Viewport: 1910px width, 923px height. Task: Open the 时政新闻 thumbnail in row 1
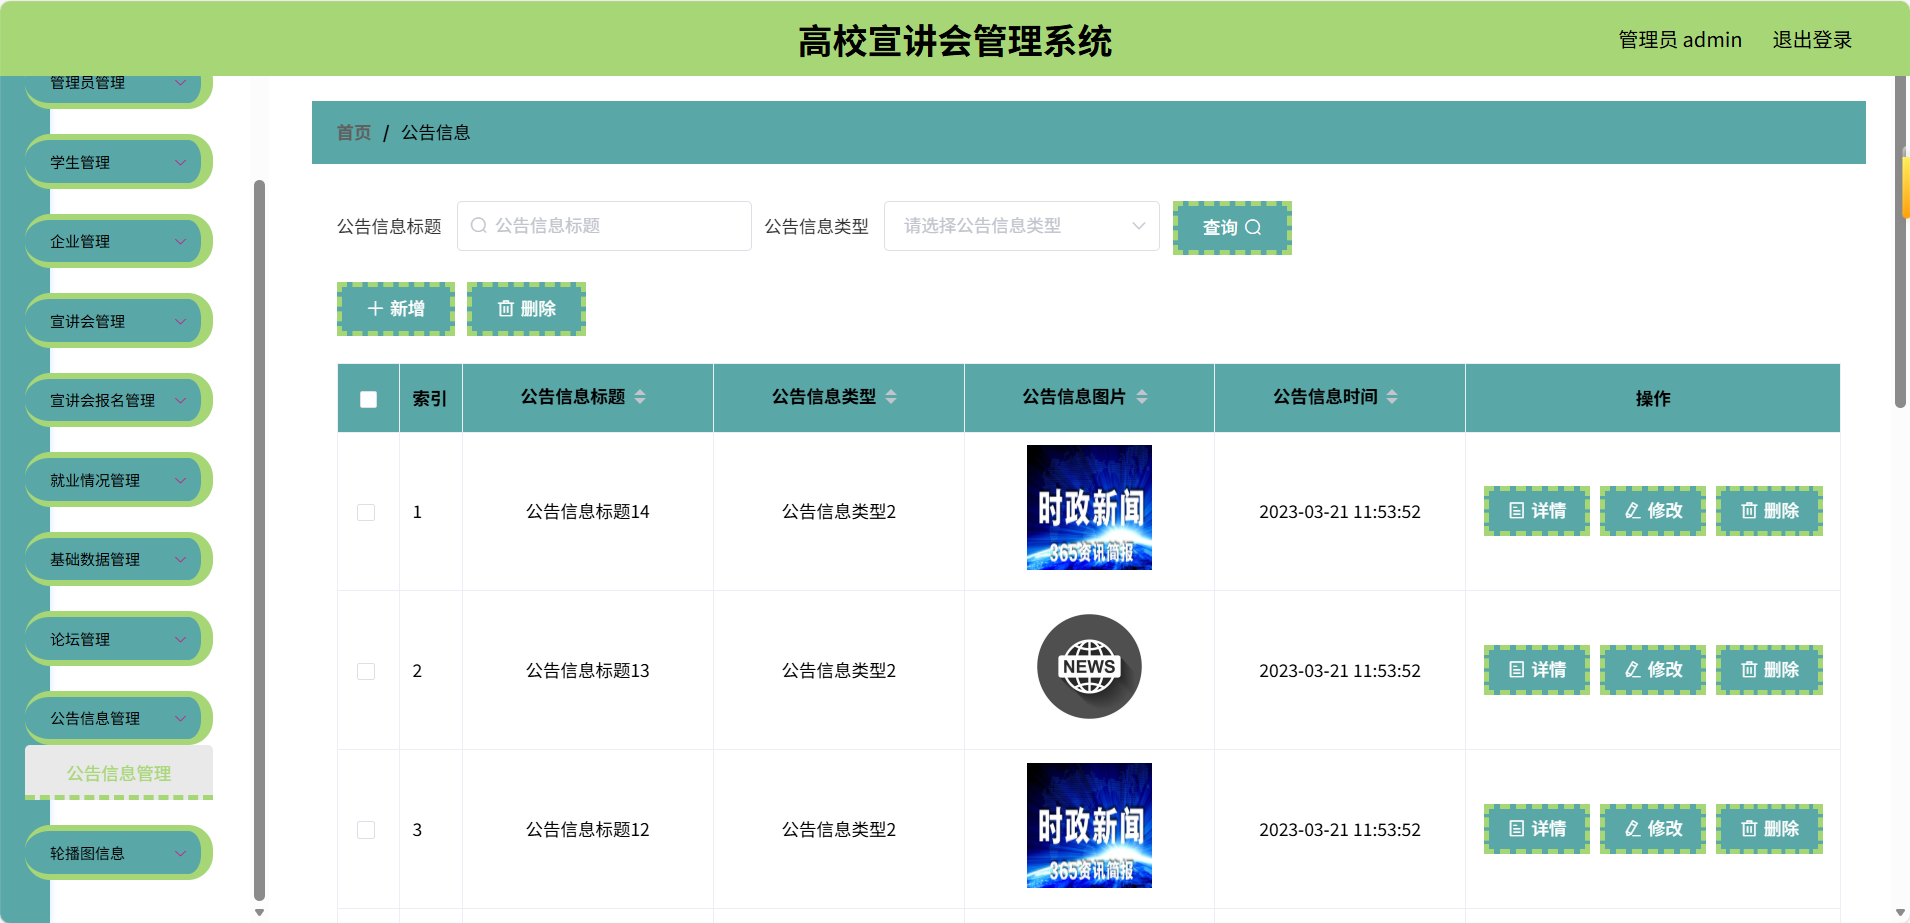click(1089, 508)
